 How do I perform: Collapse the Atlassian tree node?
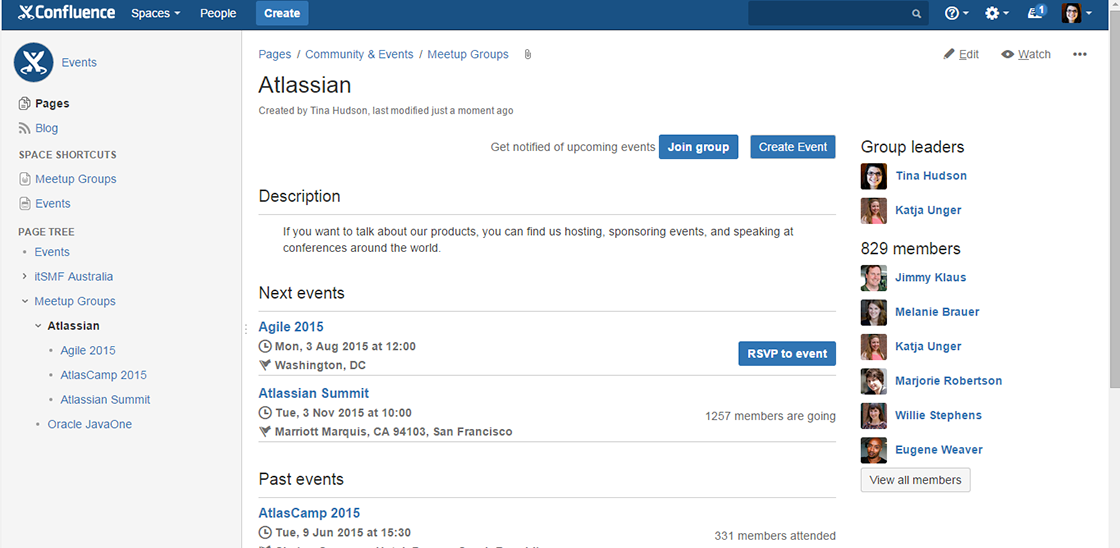pos(39,327)
